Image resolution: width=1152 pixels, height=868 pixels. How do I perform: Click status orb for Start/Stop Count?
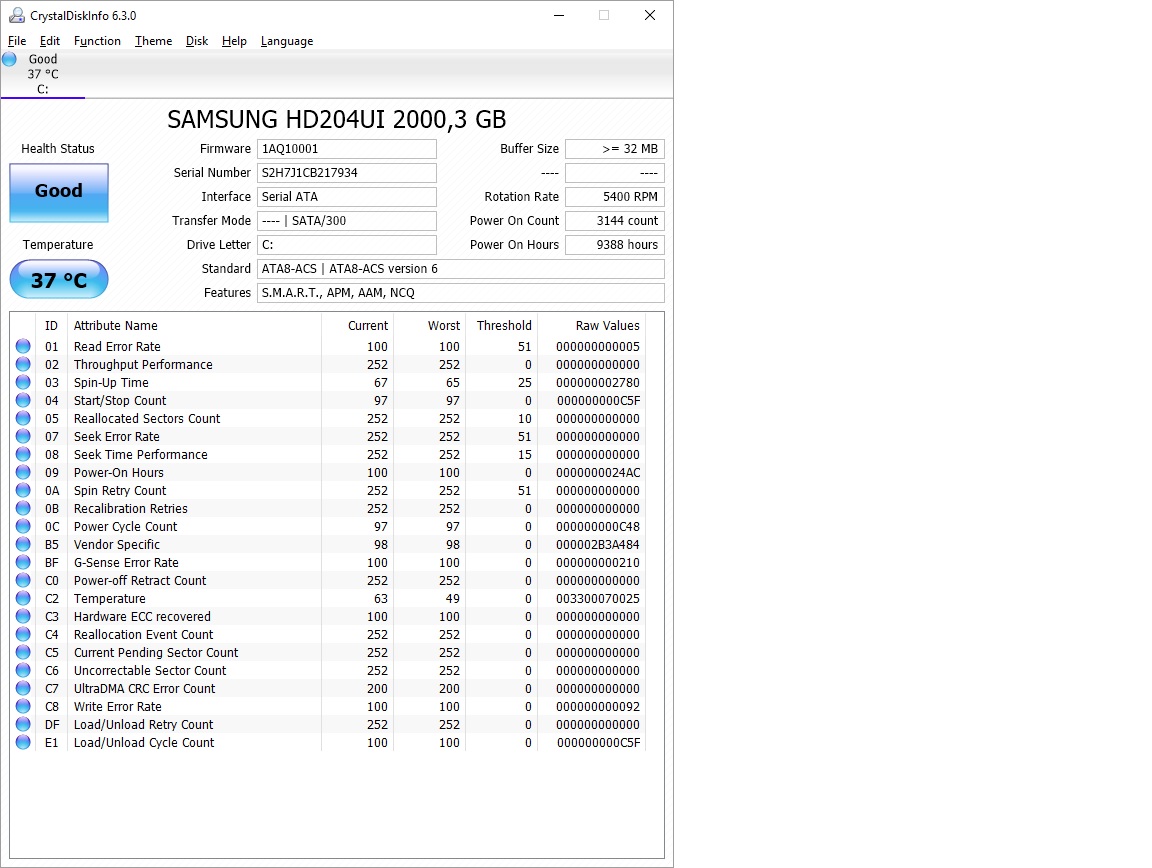[x=24, y=401]
